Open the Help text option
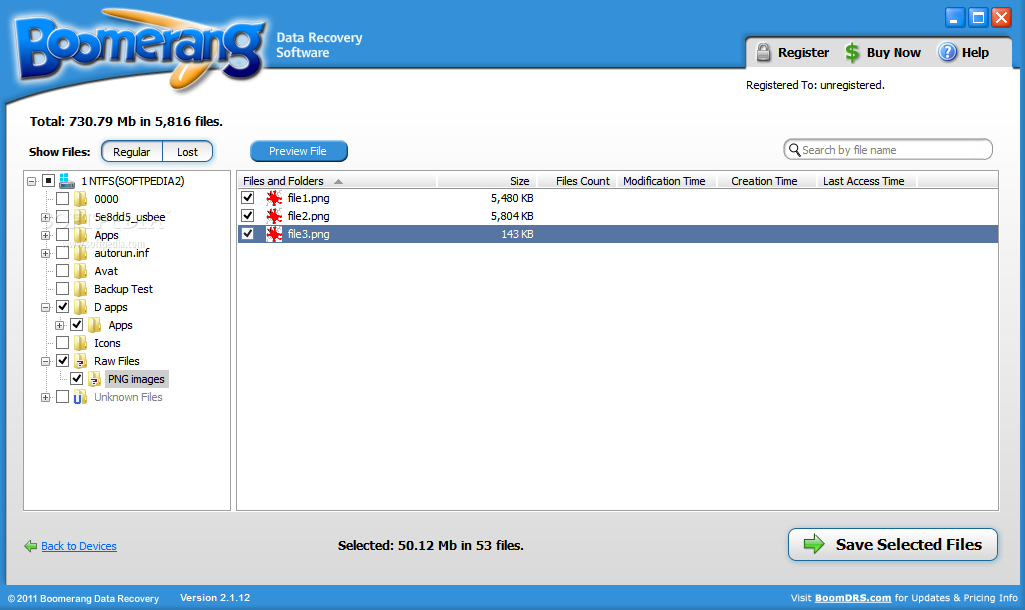 (x=975, y=52)
